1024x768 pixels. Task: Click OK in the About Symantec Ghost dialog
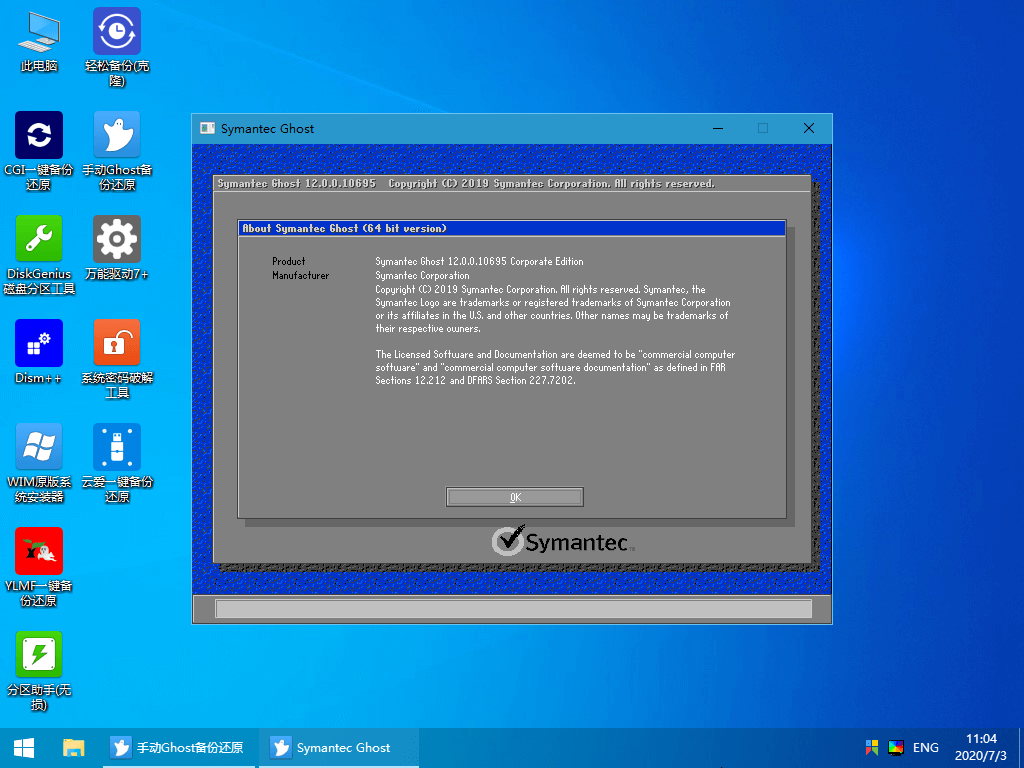(514, 497)
